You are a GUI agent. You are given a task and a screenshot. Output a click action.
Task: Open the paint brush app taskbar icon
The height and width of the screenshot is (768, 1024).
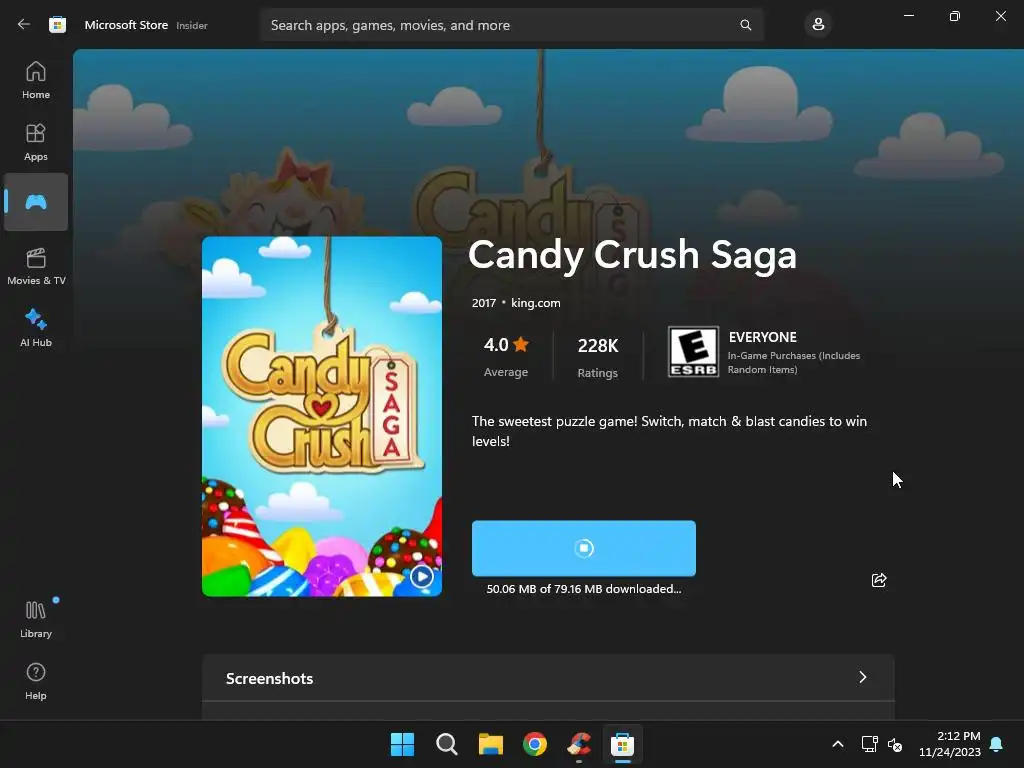579,744
